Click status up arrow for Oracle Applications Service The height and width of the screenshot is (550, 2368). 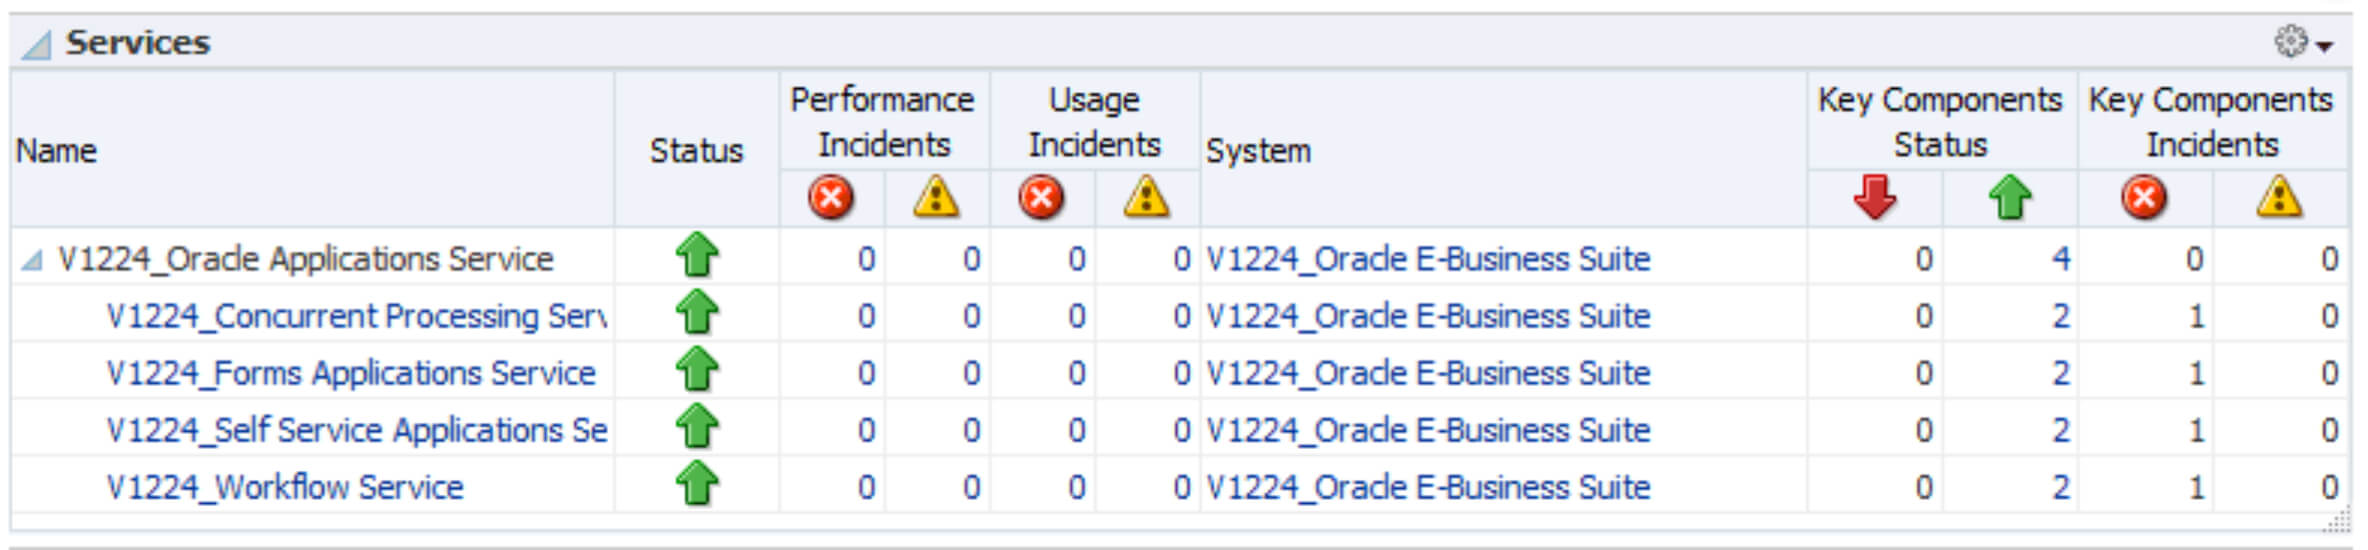click(697, 255)
